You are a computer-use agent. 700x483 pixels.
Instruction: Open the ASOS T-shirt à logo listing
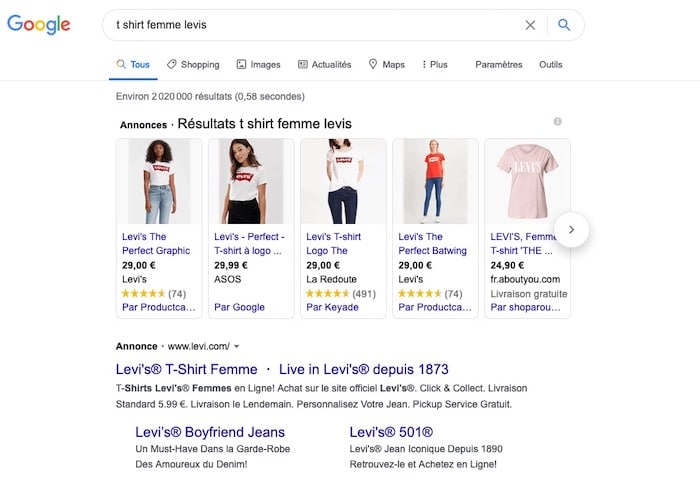(x=251, y=243)
